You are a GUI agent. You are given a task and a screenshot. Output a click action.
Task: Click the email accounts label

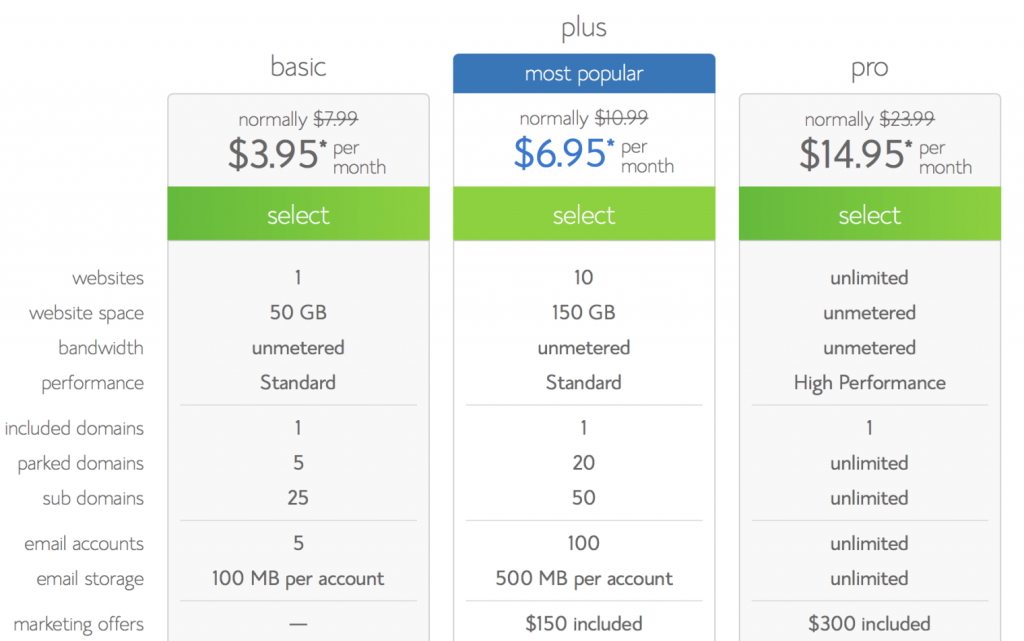[82, 543]
